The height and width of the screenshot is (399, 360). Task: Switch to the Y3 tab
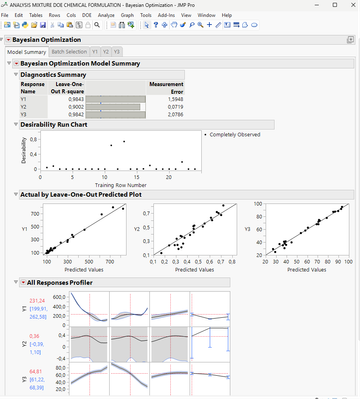116,52
